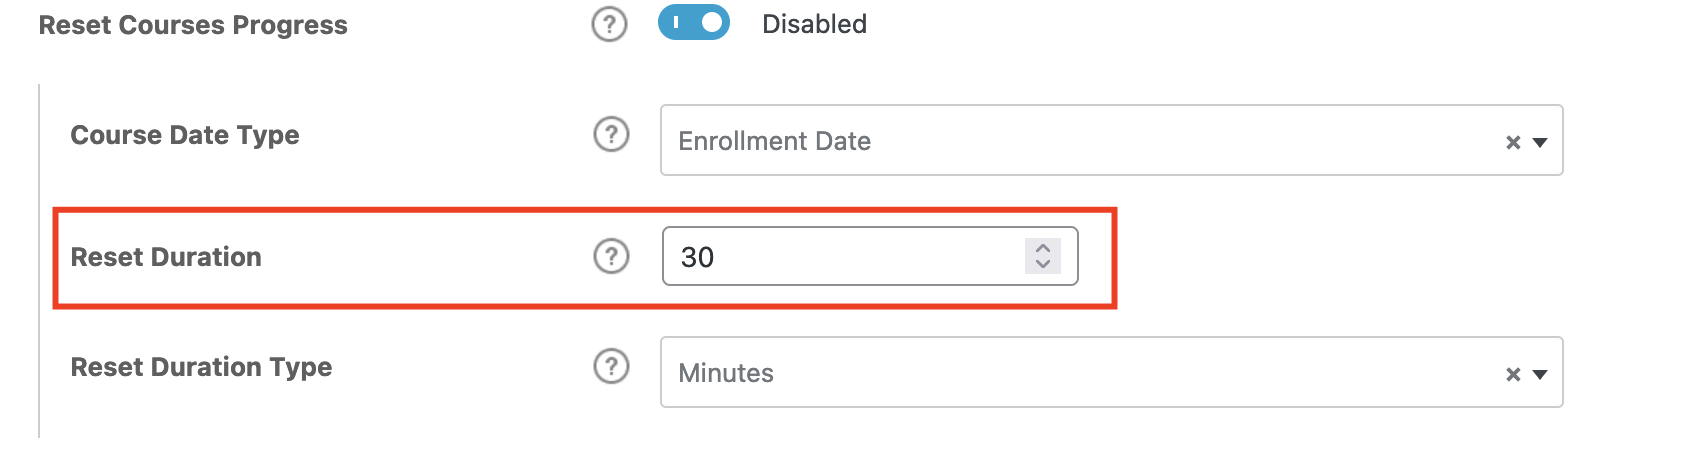This screenshot has height=460, width=1686.
Task: Click the Course Date Type label
Action: pos(185,135)
